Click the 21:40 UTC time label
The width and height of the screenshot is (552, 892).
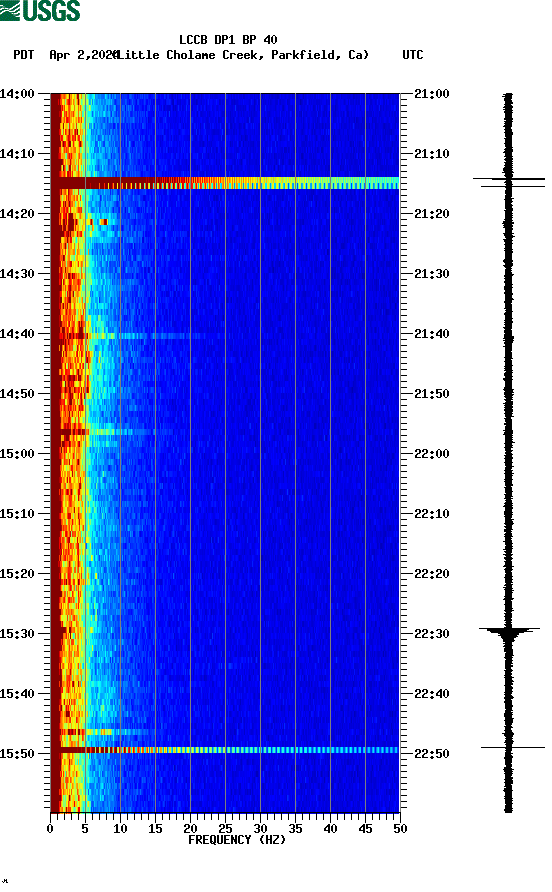tap(432, 334)
